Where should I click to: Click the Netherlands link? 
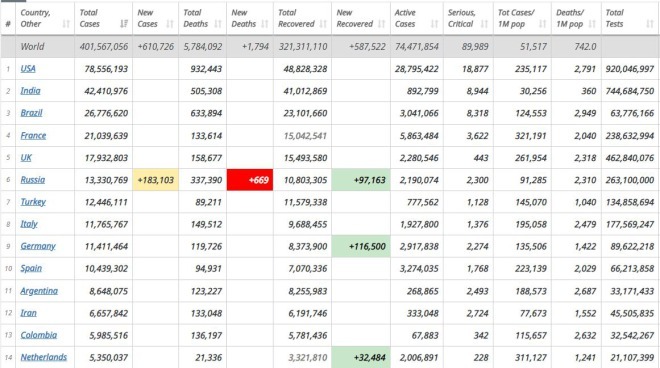pos(44,357)
